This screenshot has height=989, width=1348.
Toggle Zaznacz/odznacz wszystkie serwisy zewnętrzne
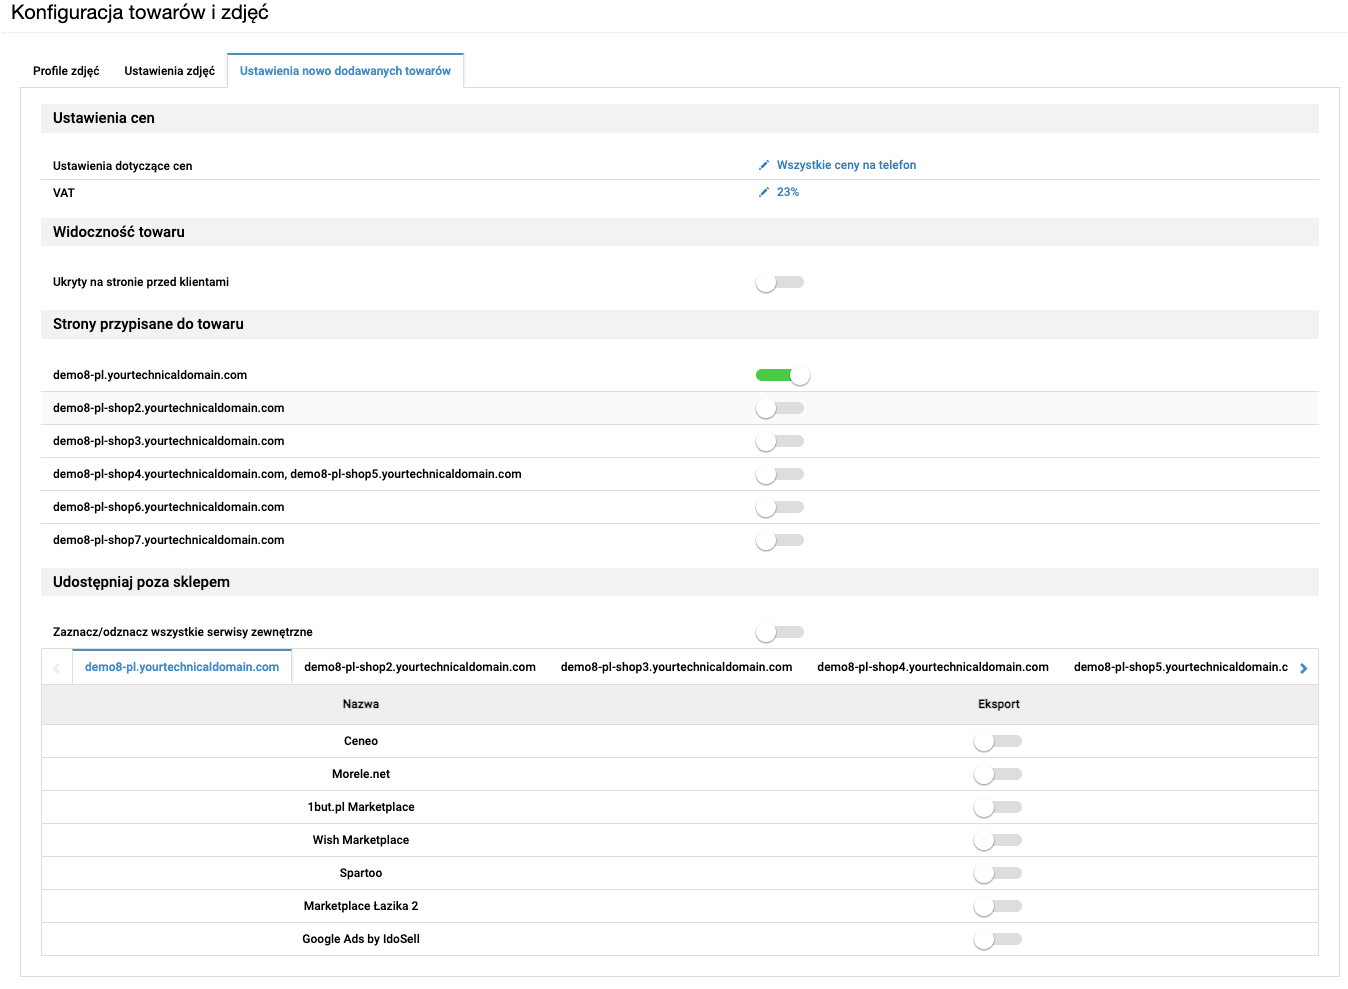[x=780, y=632]
